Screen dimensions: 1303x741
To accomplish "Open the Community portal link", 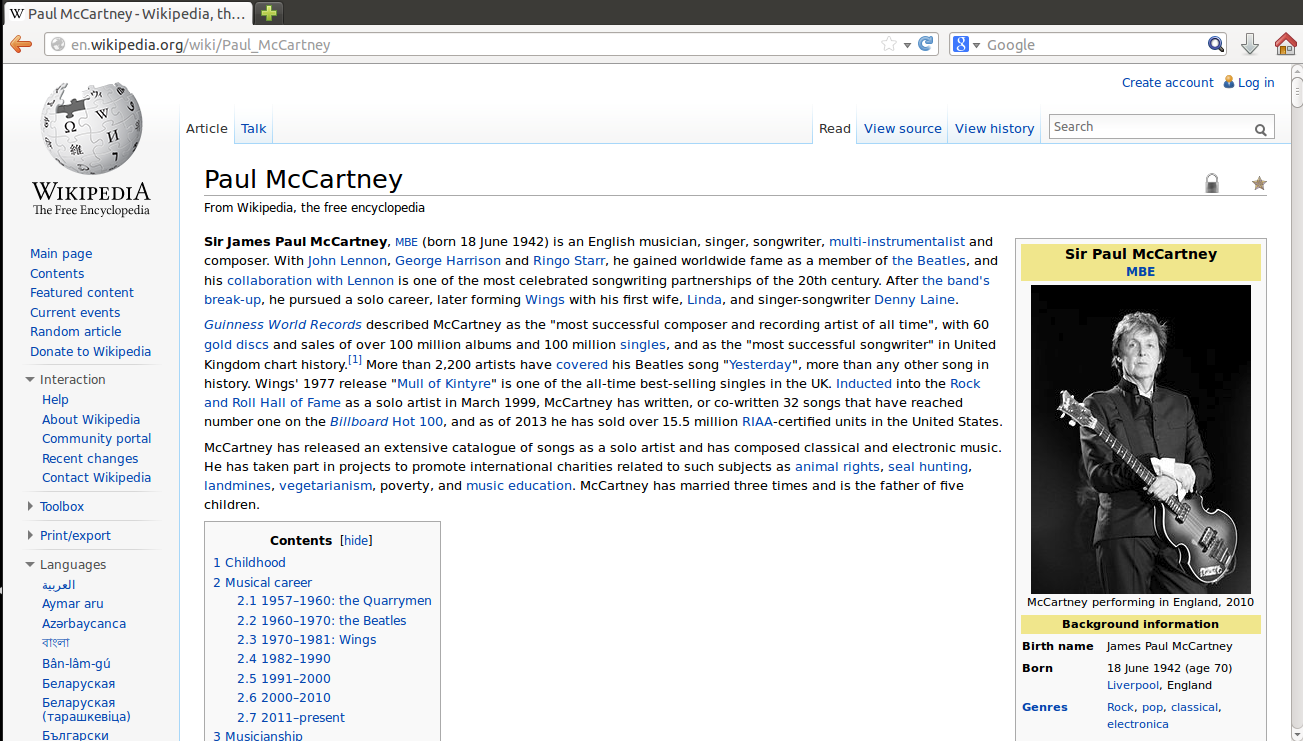I will point(97,439).
